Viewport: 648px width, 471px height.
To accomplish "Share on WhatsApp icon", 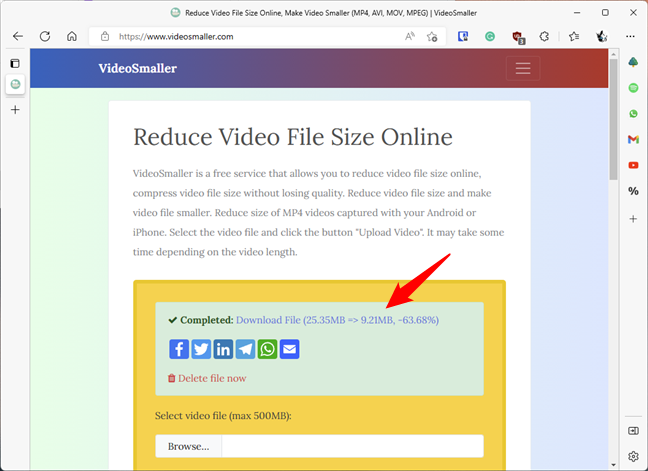I will point(267,349).
